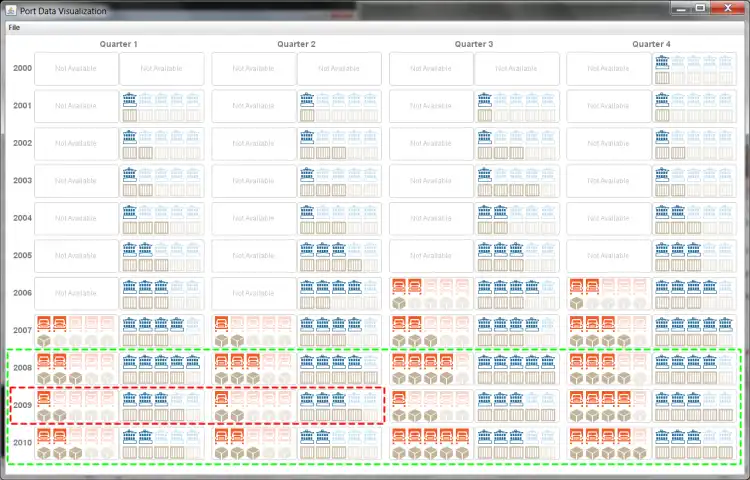Click the only faded ship in 2006 Quarter 2

pyautogui.click(x=370, y=286)
